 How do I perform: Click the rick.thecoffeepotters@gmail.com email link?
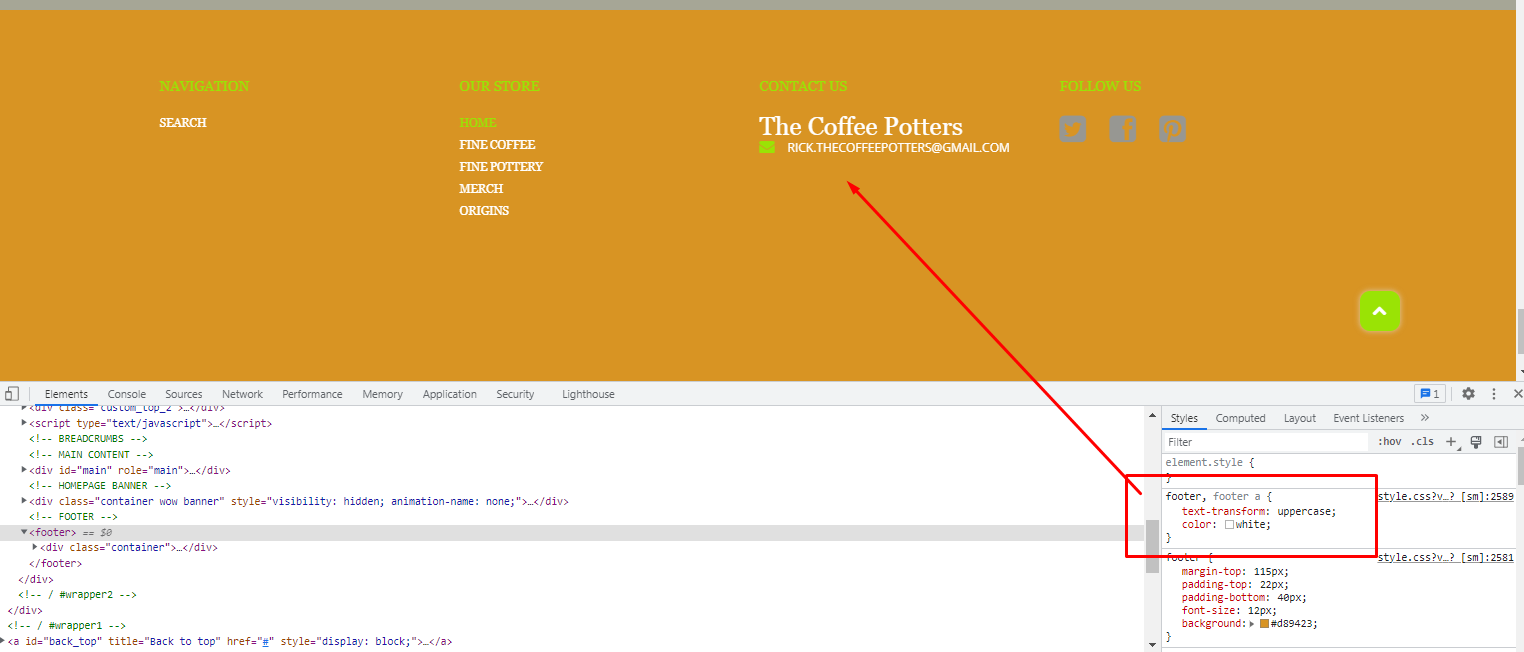click(898, 148)
